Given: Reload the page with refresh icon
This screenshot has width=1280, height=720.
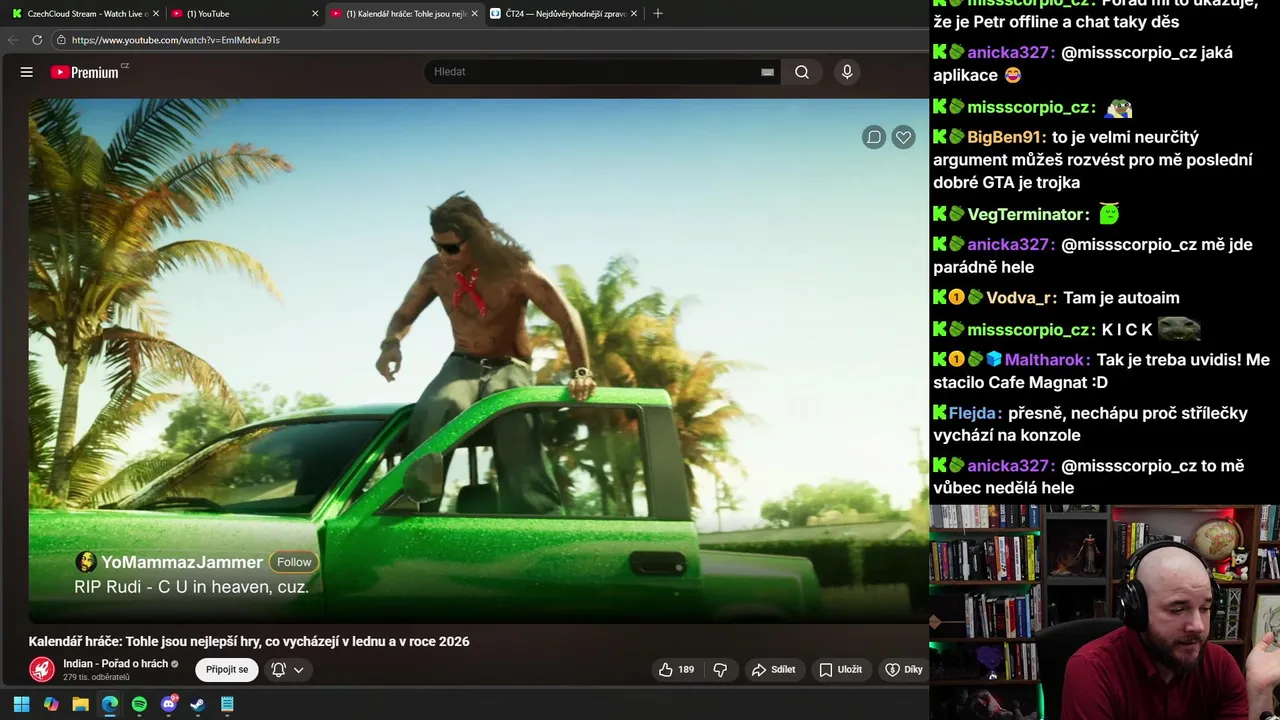Looking at the screenshot, I should [37, 40].
